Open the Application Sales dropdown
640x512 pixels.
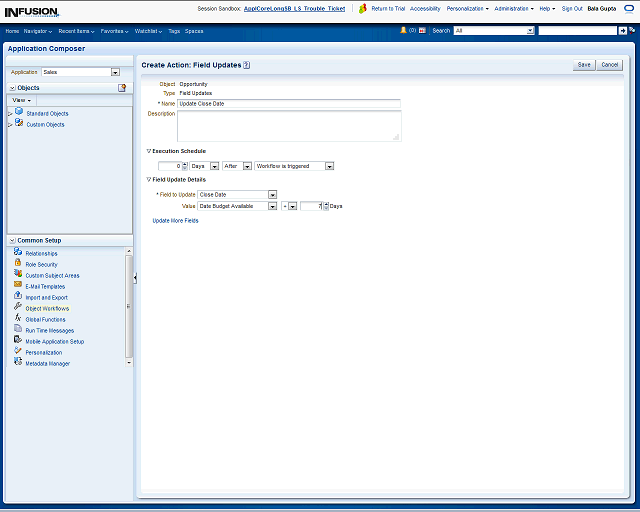point(115,72)
